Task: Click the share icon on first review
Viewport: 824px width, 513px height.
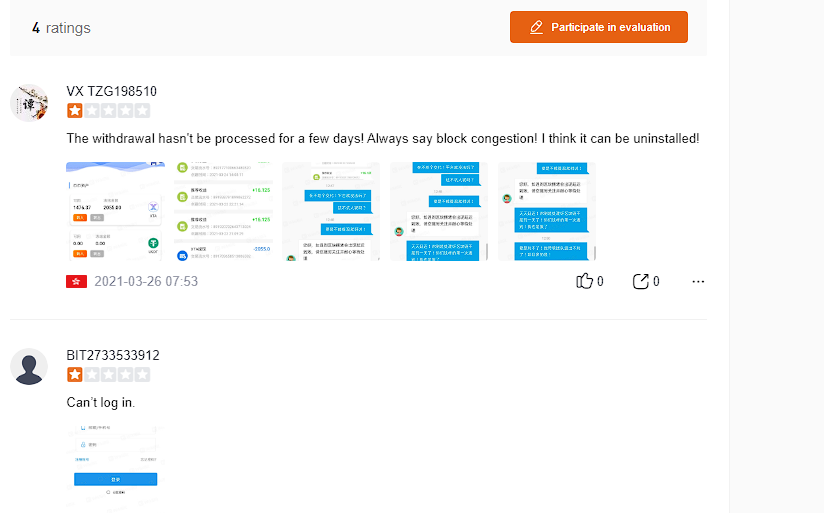Action: 641,281
